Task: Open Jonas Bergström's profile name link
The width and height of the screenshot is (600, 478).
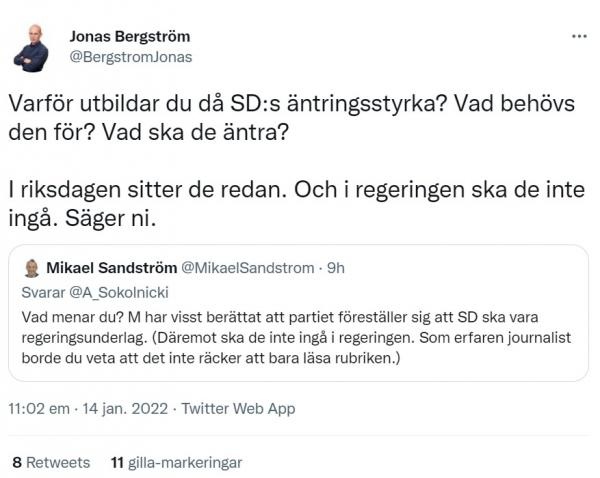Action: pyautogui.click(x=130, y=36)
